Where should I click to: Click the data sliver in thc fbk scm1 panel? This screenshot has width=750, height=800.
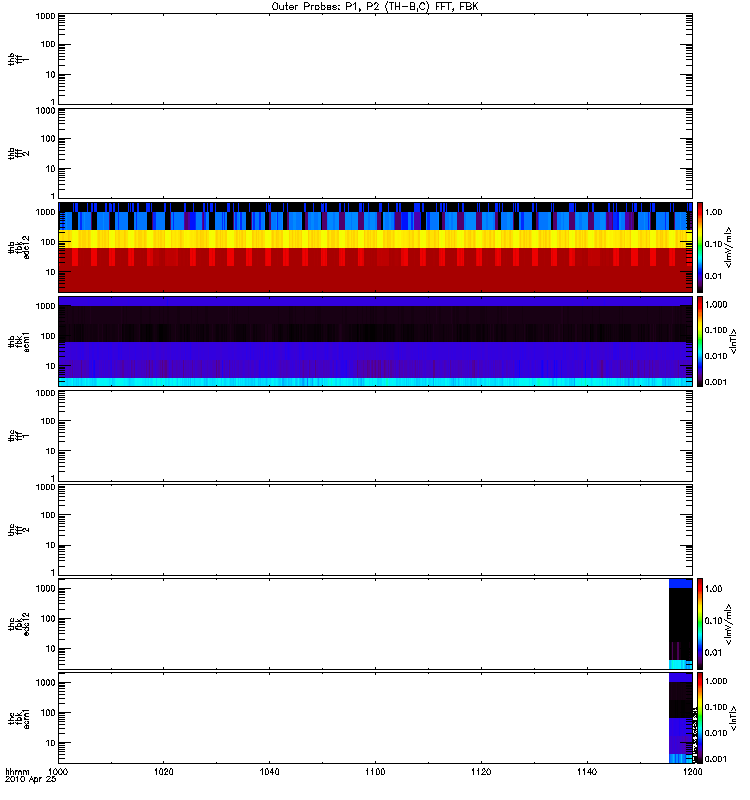point(681,718)
